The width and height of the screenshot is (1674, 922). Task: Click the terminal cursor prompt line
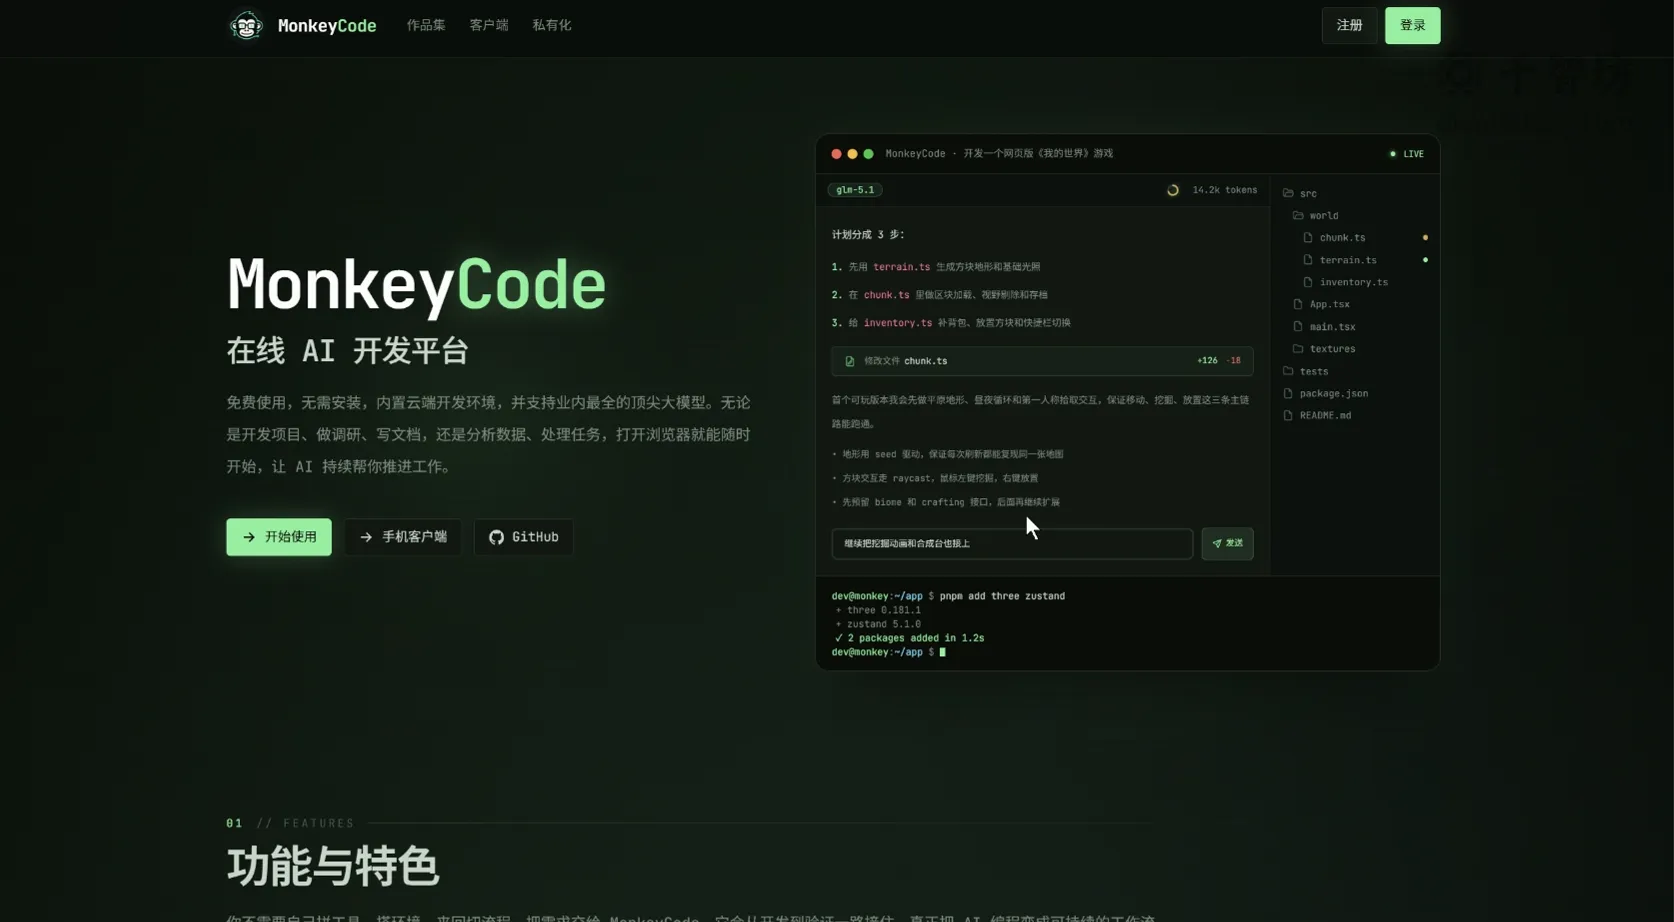pyautogui.click(x=888, y=652)
